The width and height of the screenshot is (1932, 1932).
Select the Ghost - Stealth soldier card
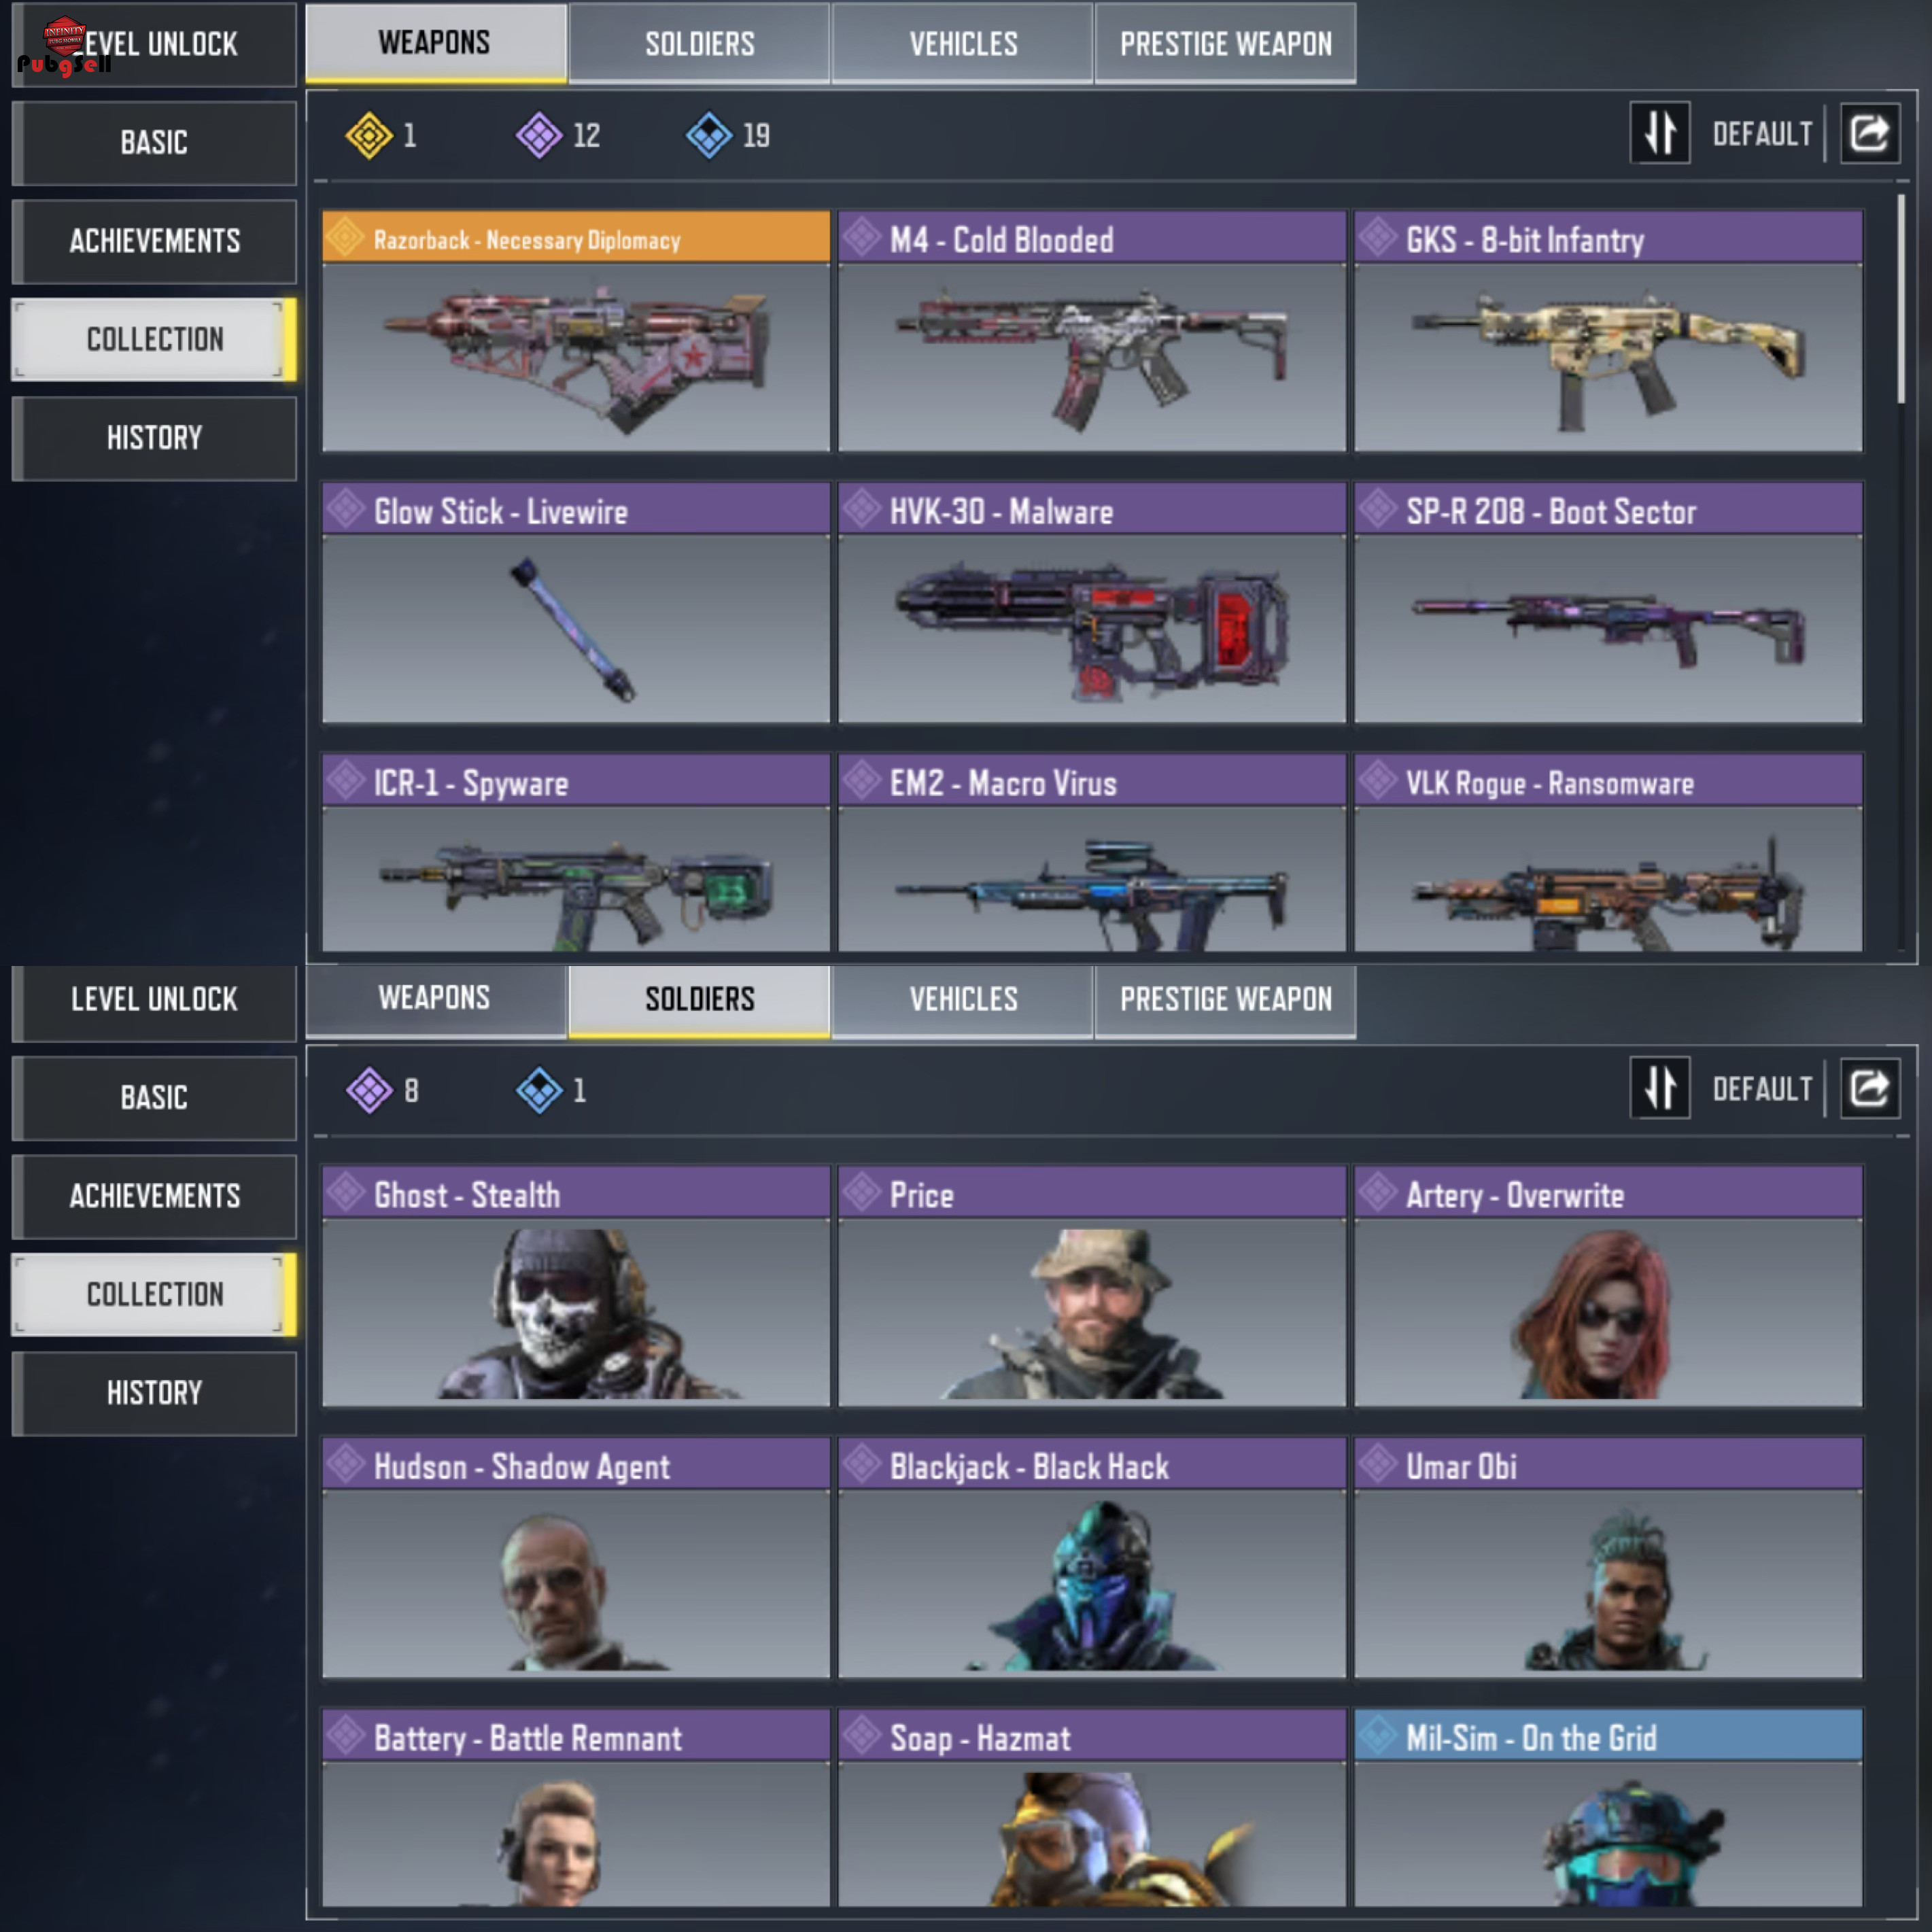coord(576,1286)
